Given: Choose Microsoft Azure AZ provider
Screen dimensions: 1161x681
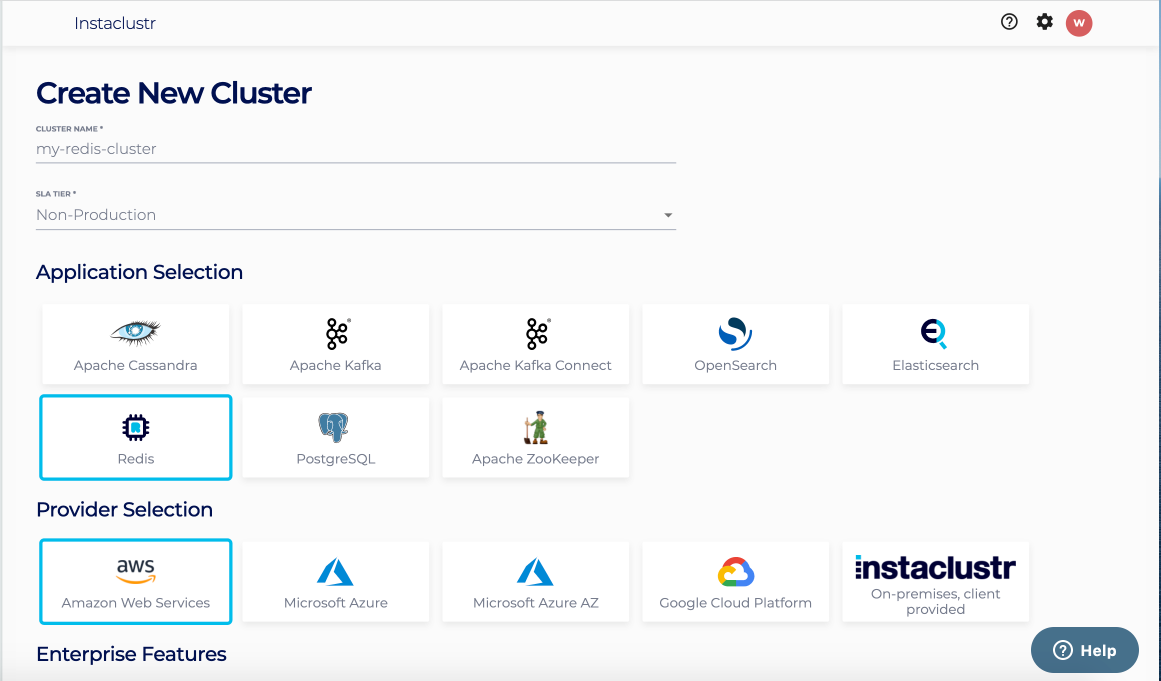Looking at the screenshot, I should (x=535, y=581).
